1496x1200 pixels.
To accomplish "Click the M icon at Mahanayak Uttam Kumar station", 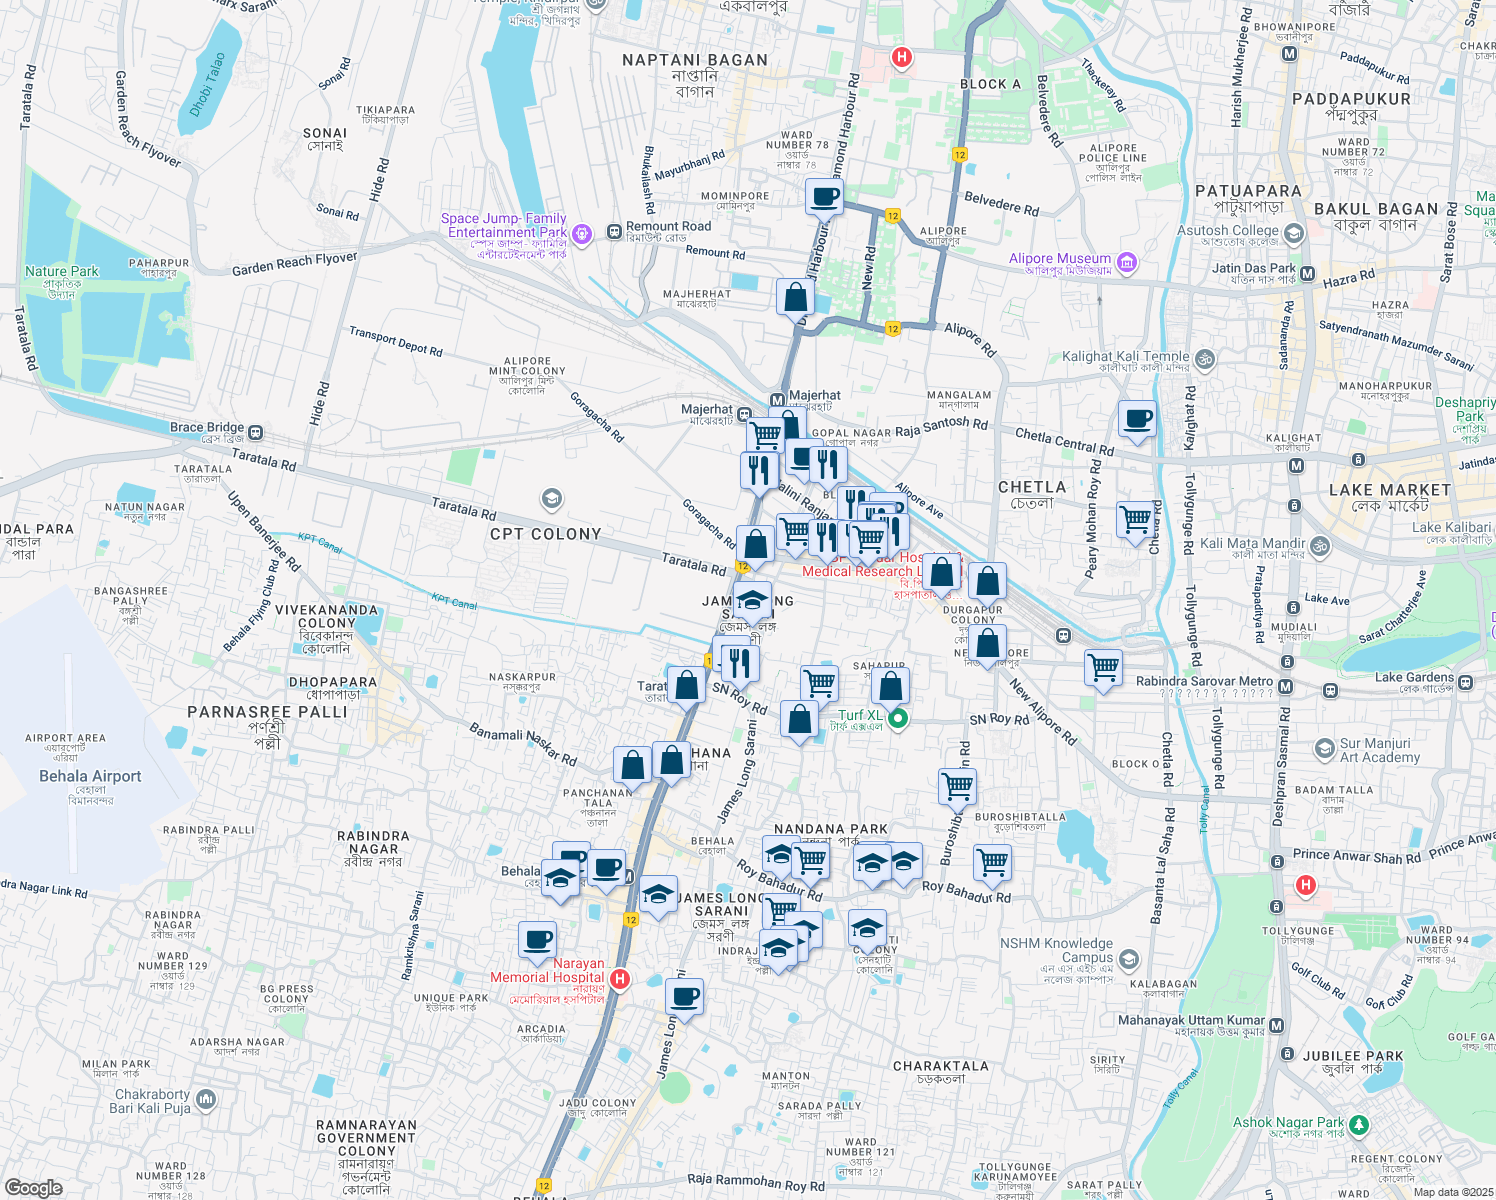I will tap(1277, 1025).
